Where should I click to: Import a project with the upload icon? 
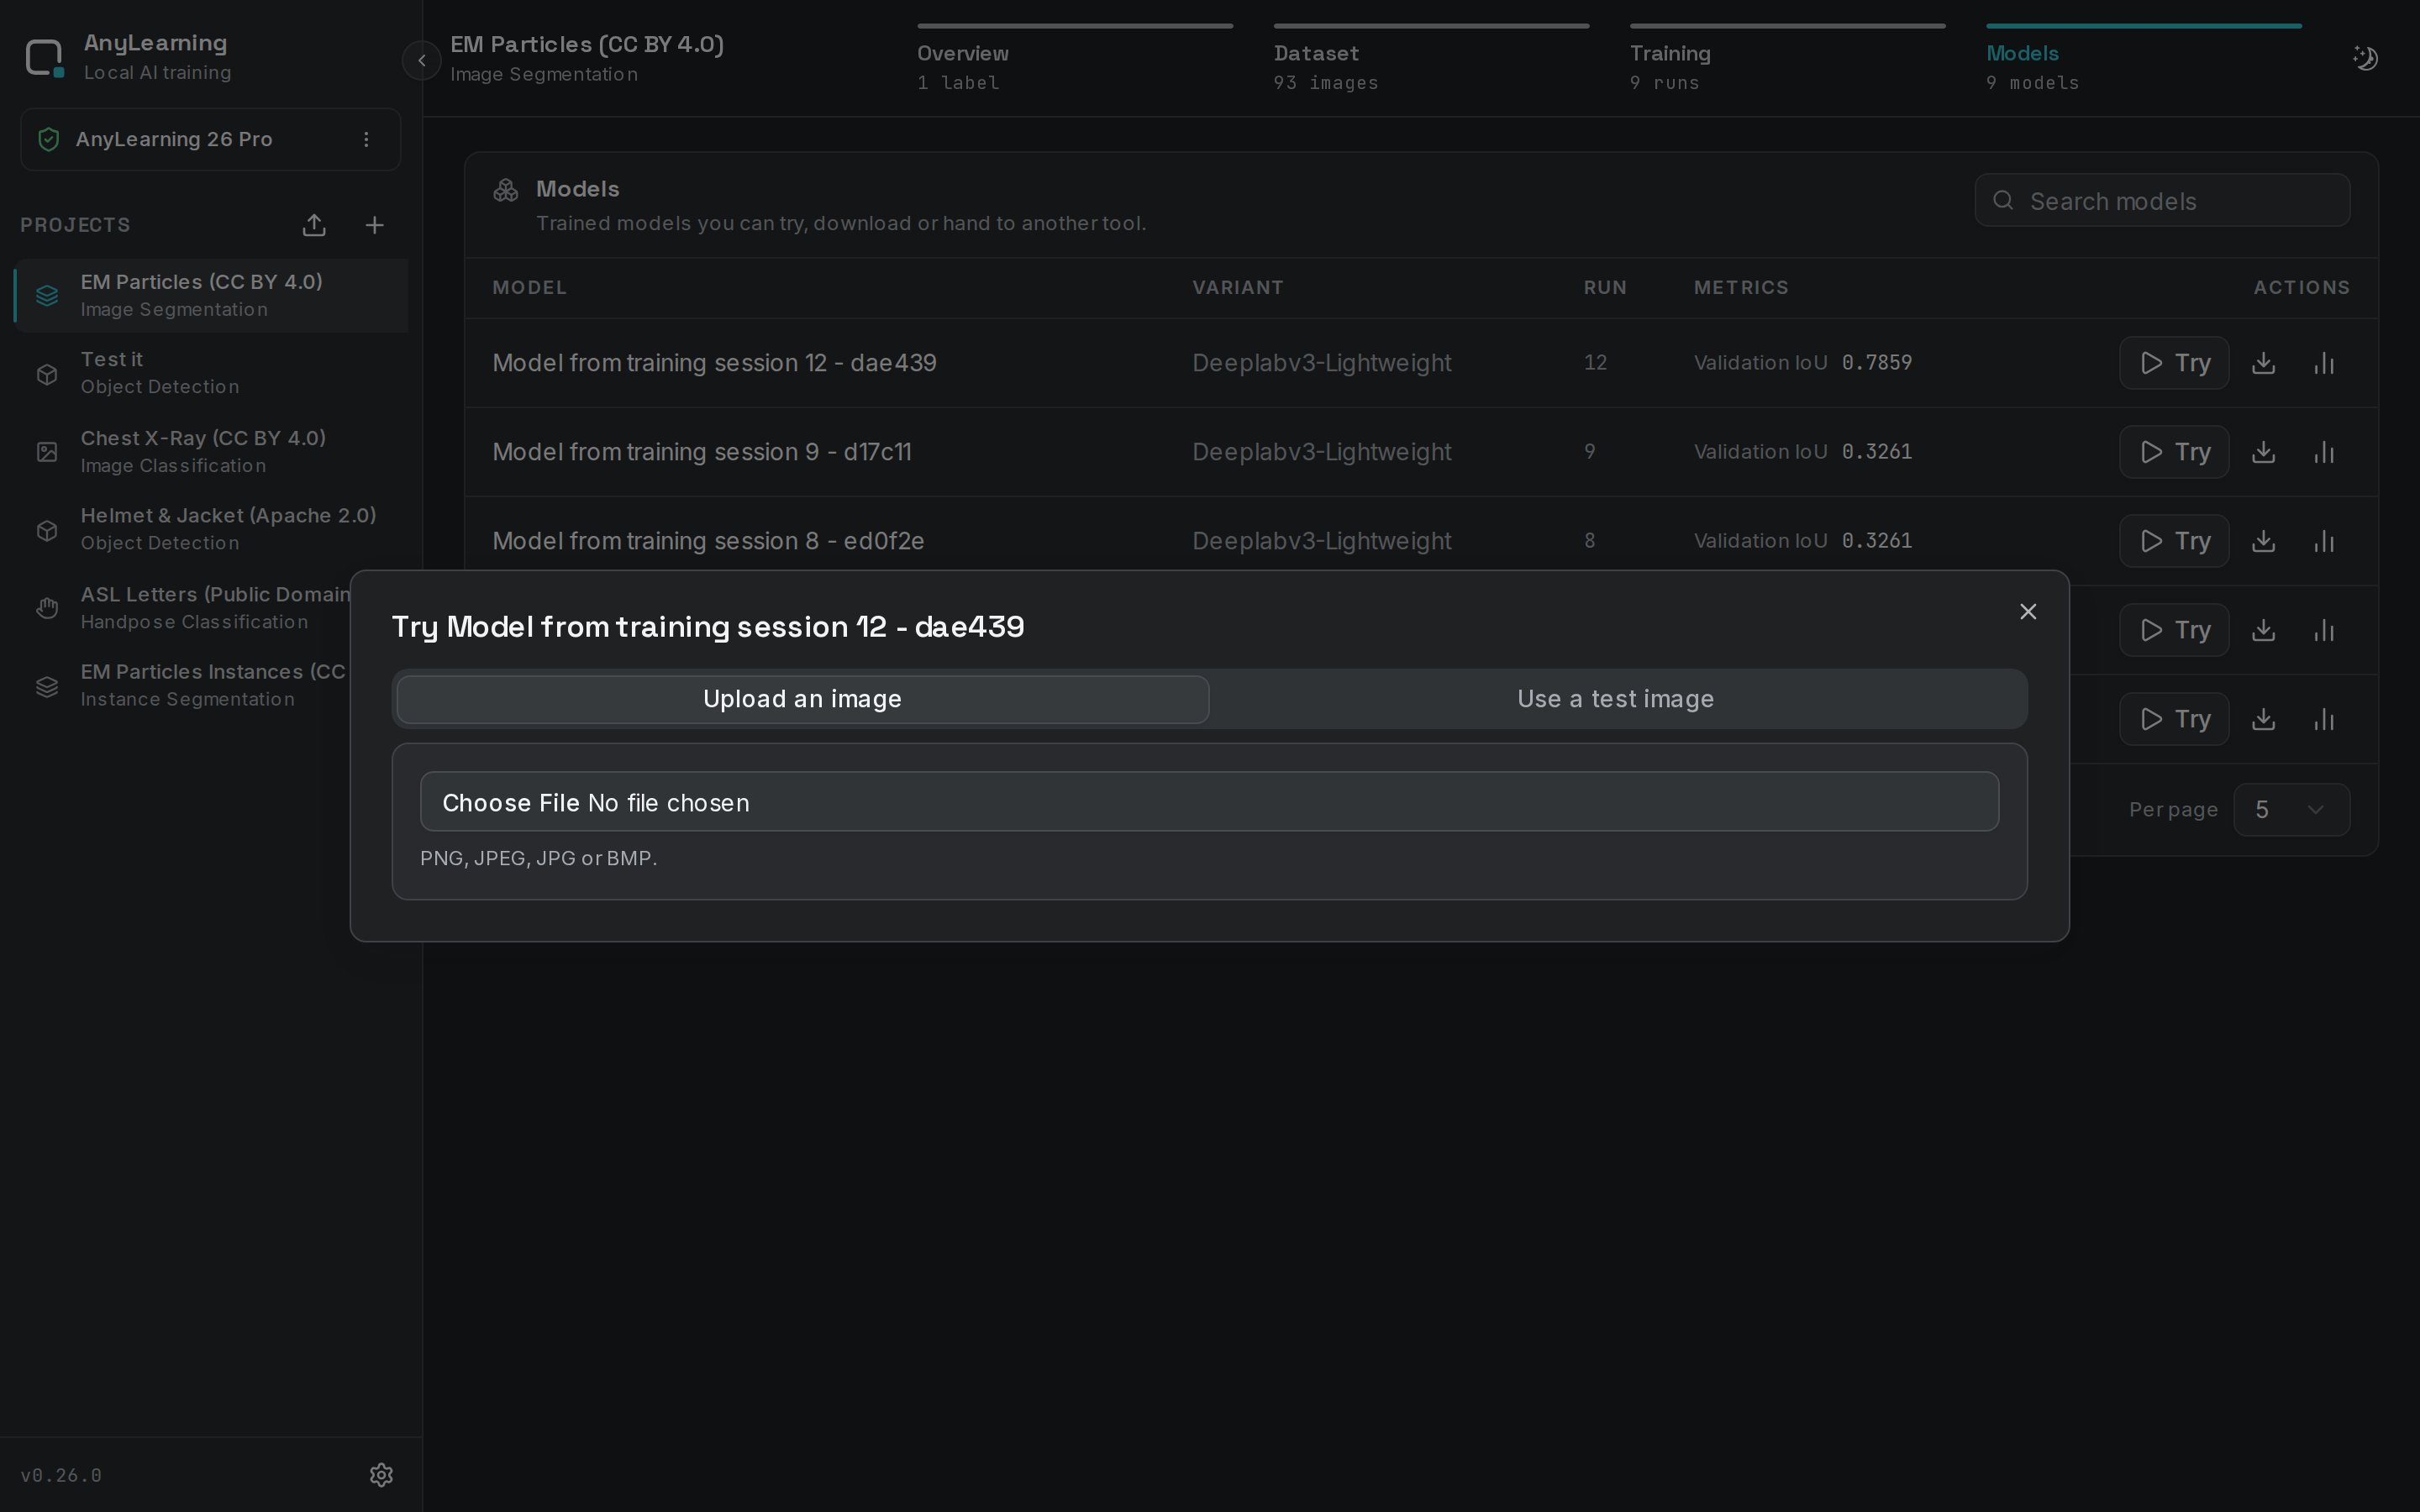click(314, 225)
